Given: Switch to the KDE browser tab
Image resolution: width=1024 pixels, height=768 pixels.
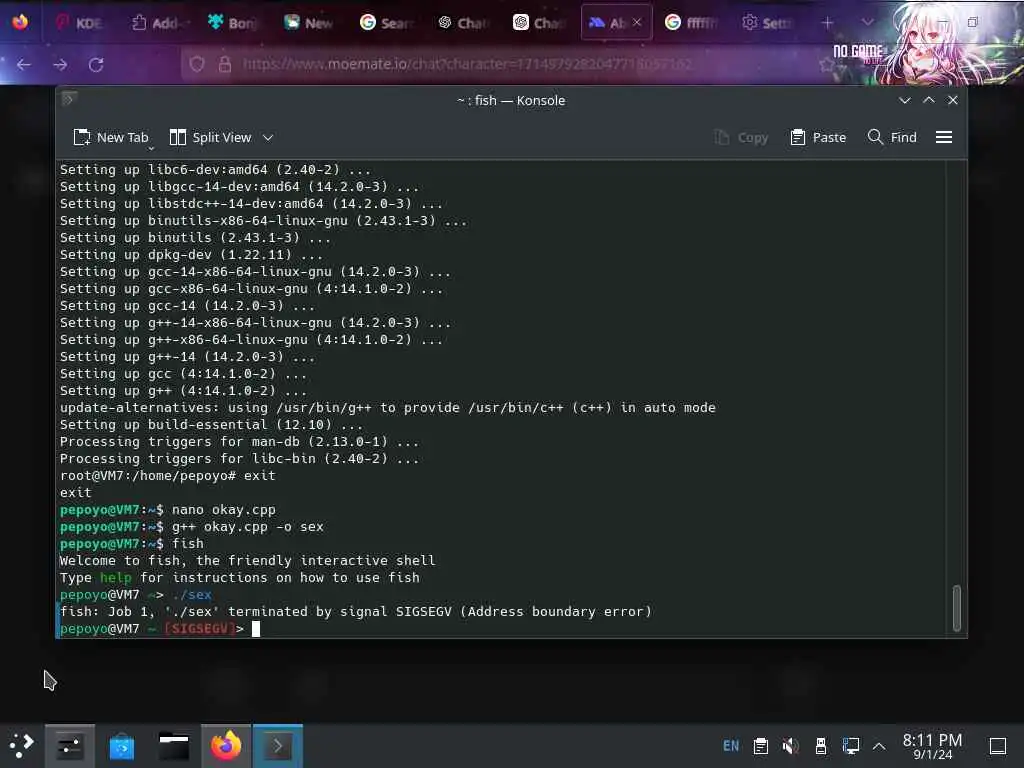Looking at the screenshot, I should 79,23.
